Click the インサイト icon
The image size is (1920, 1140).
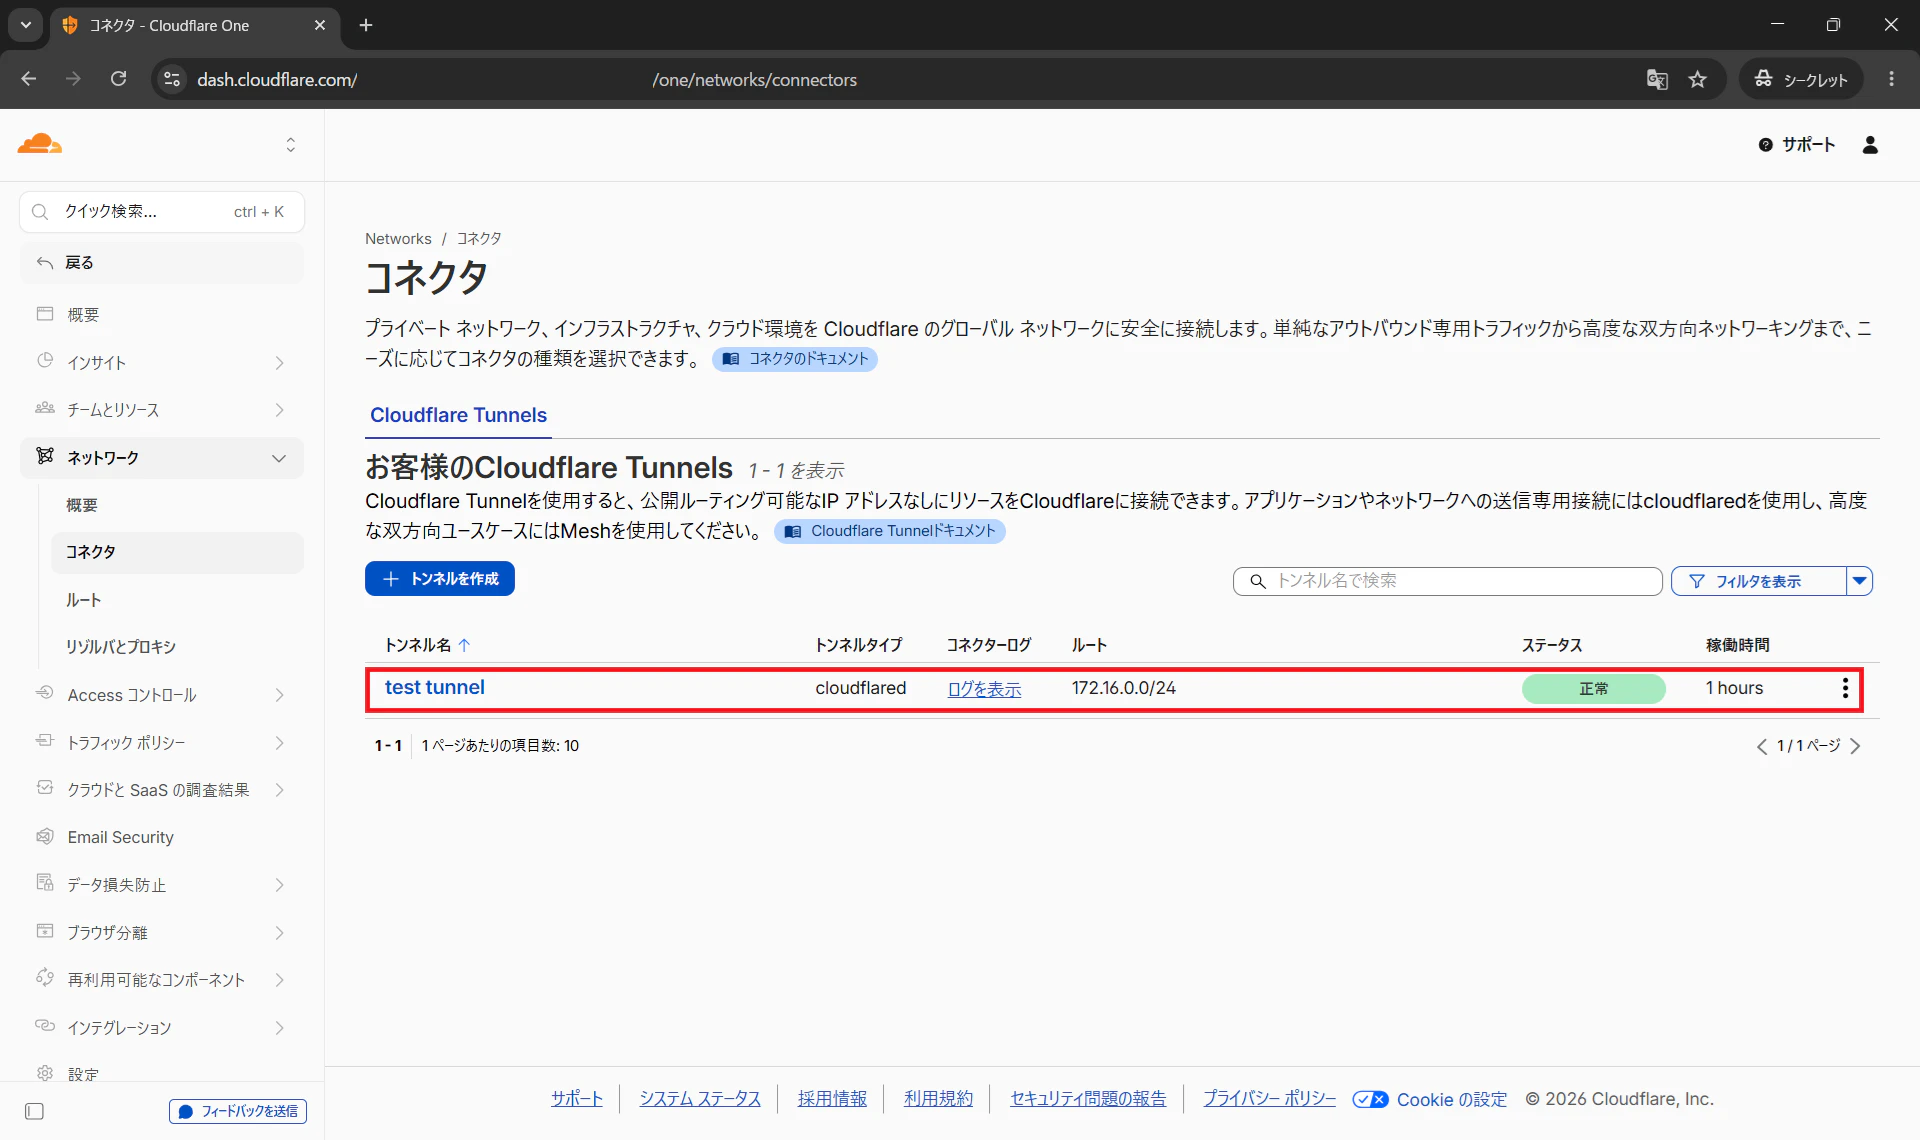[45, 361]
